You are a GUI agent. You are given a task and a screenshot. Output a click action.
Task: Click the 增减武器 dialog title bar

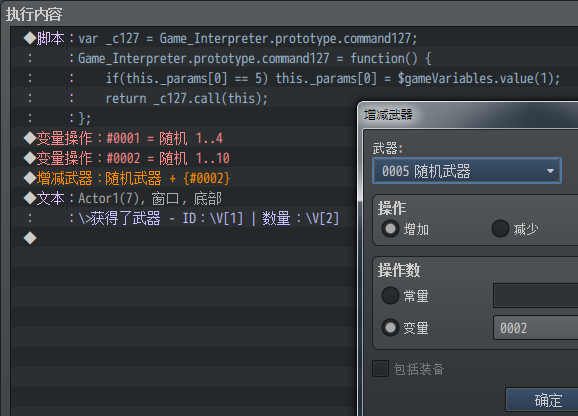[468, 115]
